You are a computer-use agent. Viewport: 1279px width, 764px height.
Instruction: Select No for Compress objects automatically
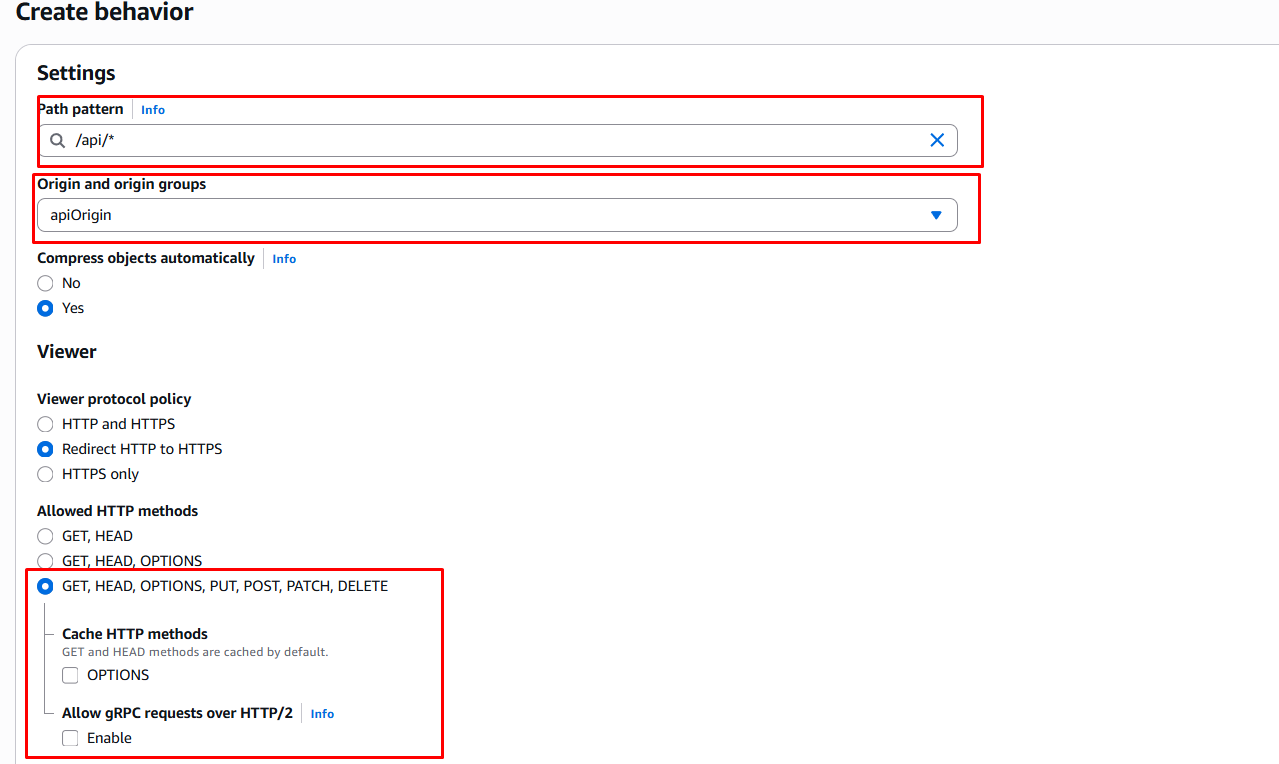point(45,284)
